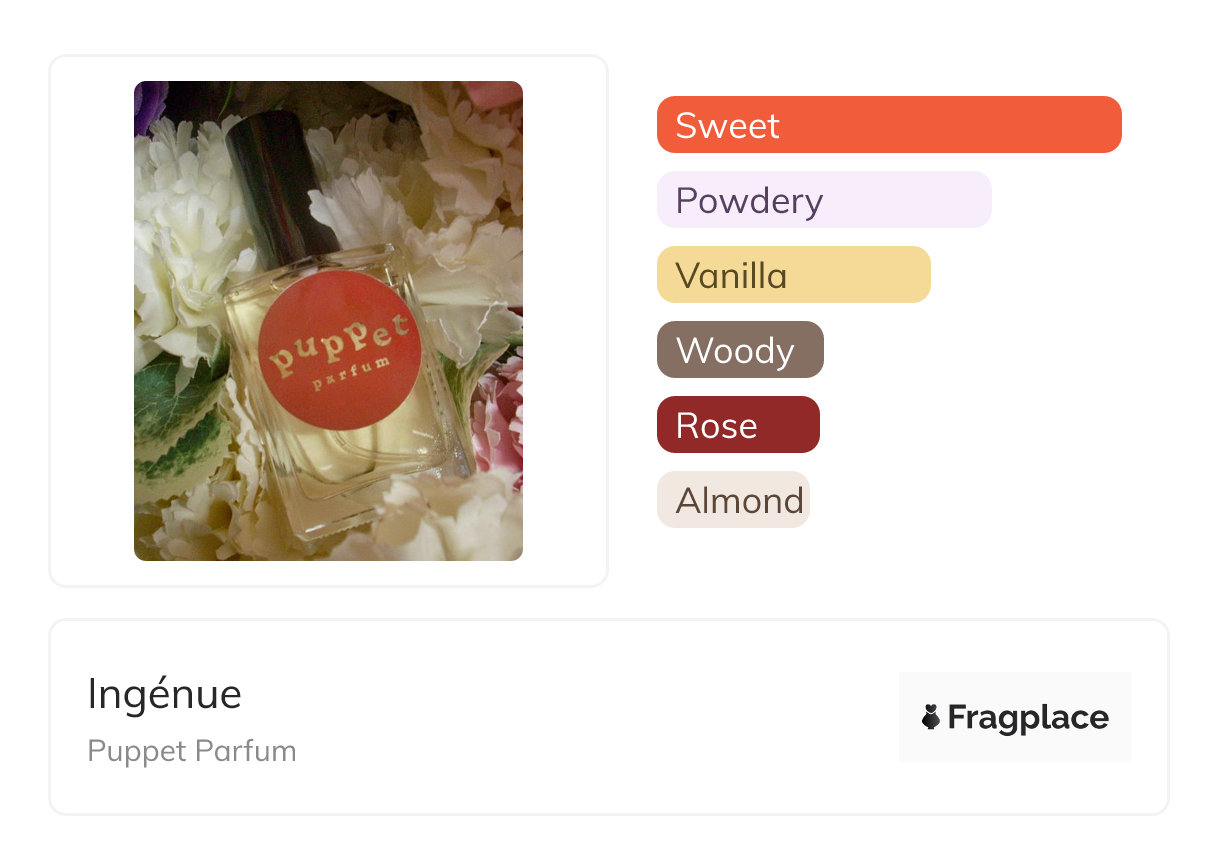Open the Puppet Parfum brand link
The width and height of the screenshot is (1218, 864).
(192, 751)
